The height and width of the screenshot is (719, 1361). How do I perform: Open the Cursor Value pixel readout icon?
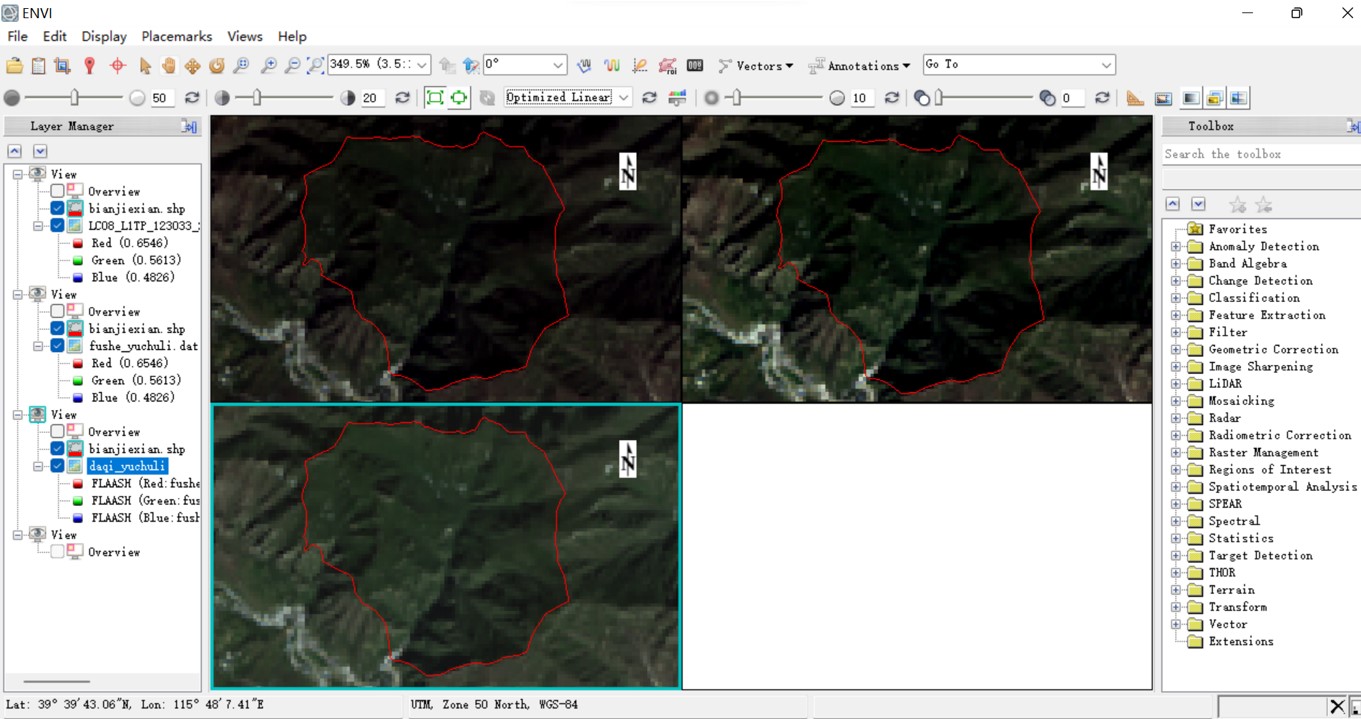[695, 65]
